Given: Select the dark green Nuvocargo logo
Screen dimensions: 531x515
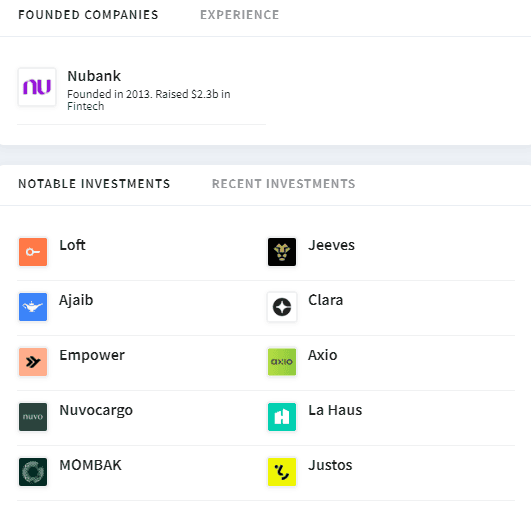Looking at the screenshot, I should point(33,417).
